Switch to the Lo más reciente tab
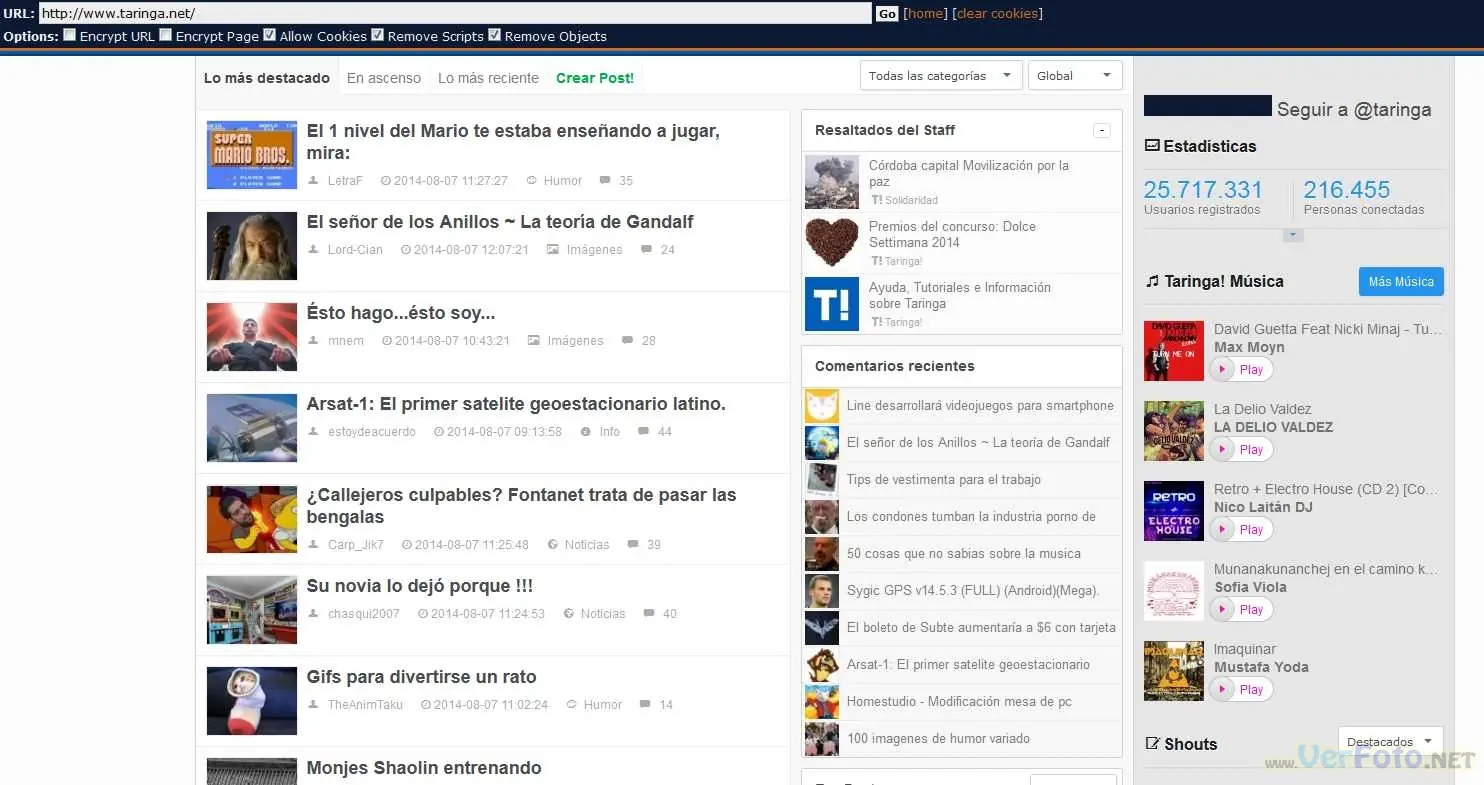Viewport: 1484px width, 785px height. [488, 78]
